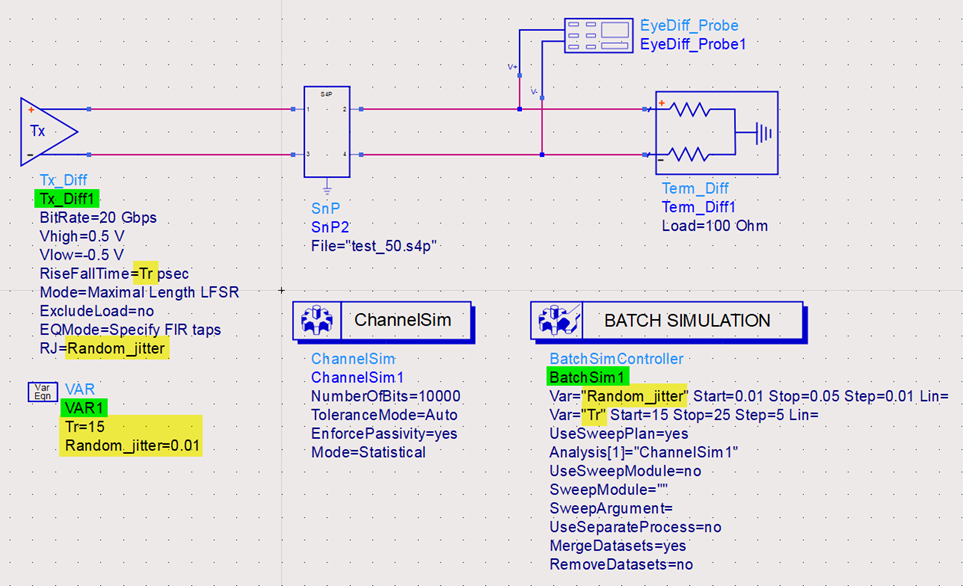Click the VAR equation icon
The height and width of the screenshot is (586, 963).
click(x=42, y=390)
